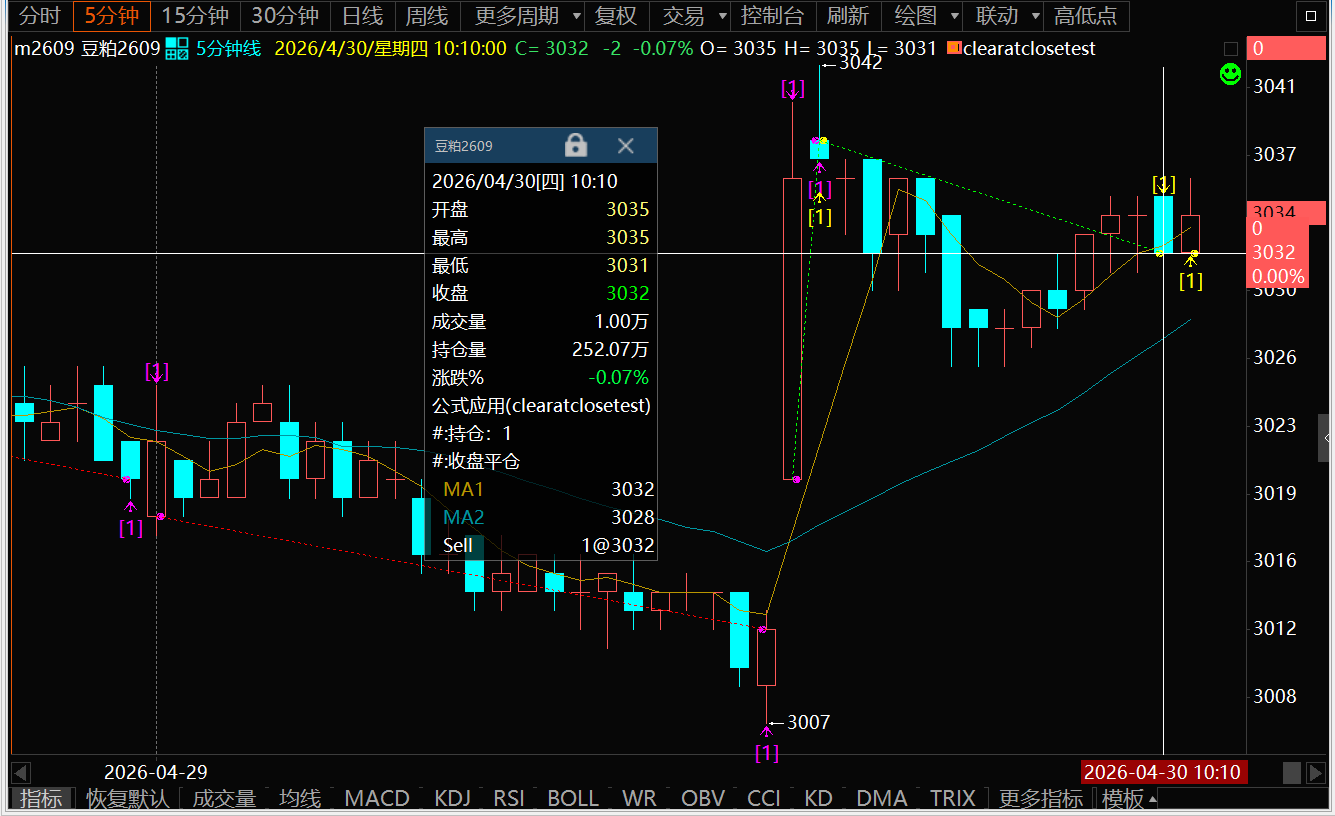Switch to the 5分钟 period

pyautogui.click(x=111, y=16)
